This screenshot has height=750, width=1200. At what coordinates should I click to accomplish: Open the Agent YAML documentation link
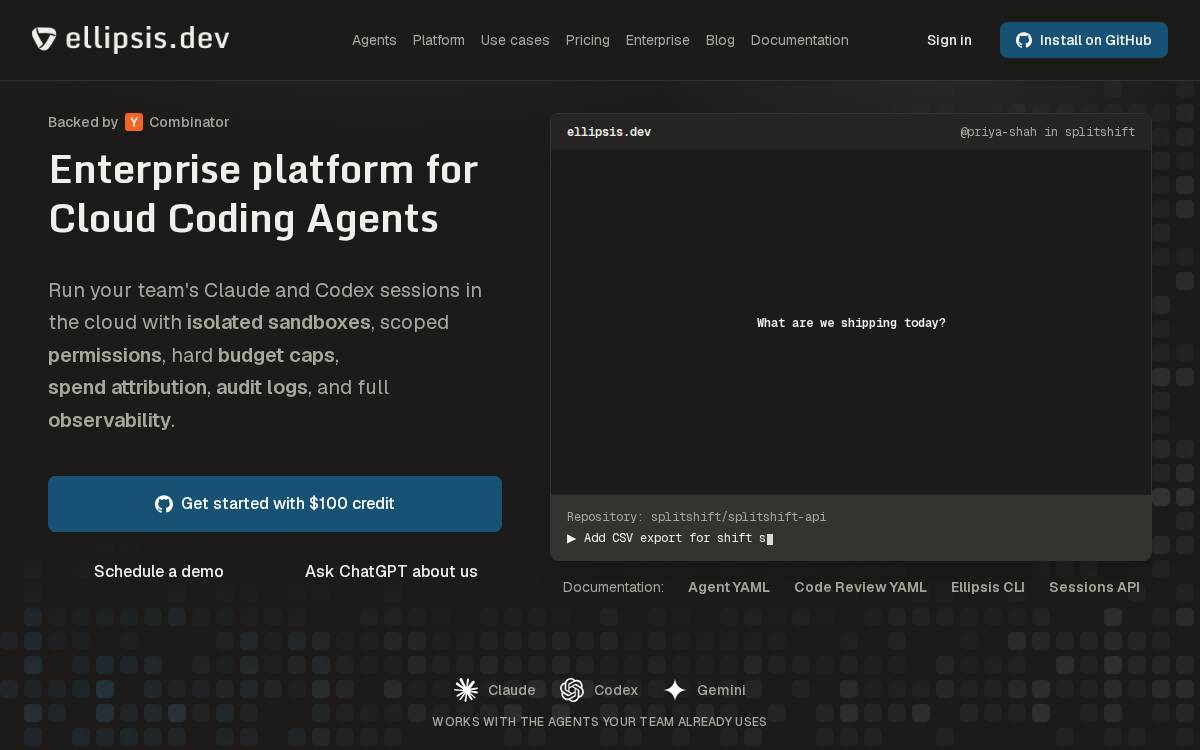[729, 587]
